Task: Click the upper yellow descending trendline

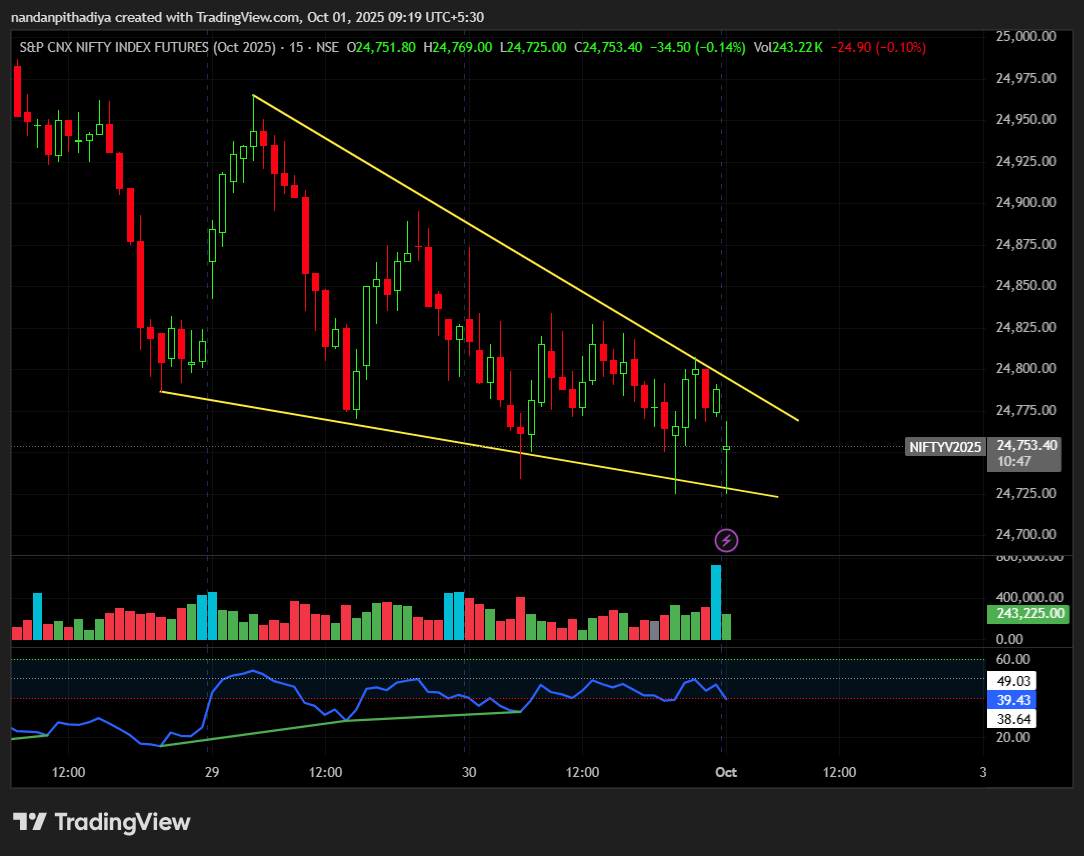Action: tap(525, 257)
